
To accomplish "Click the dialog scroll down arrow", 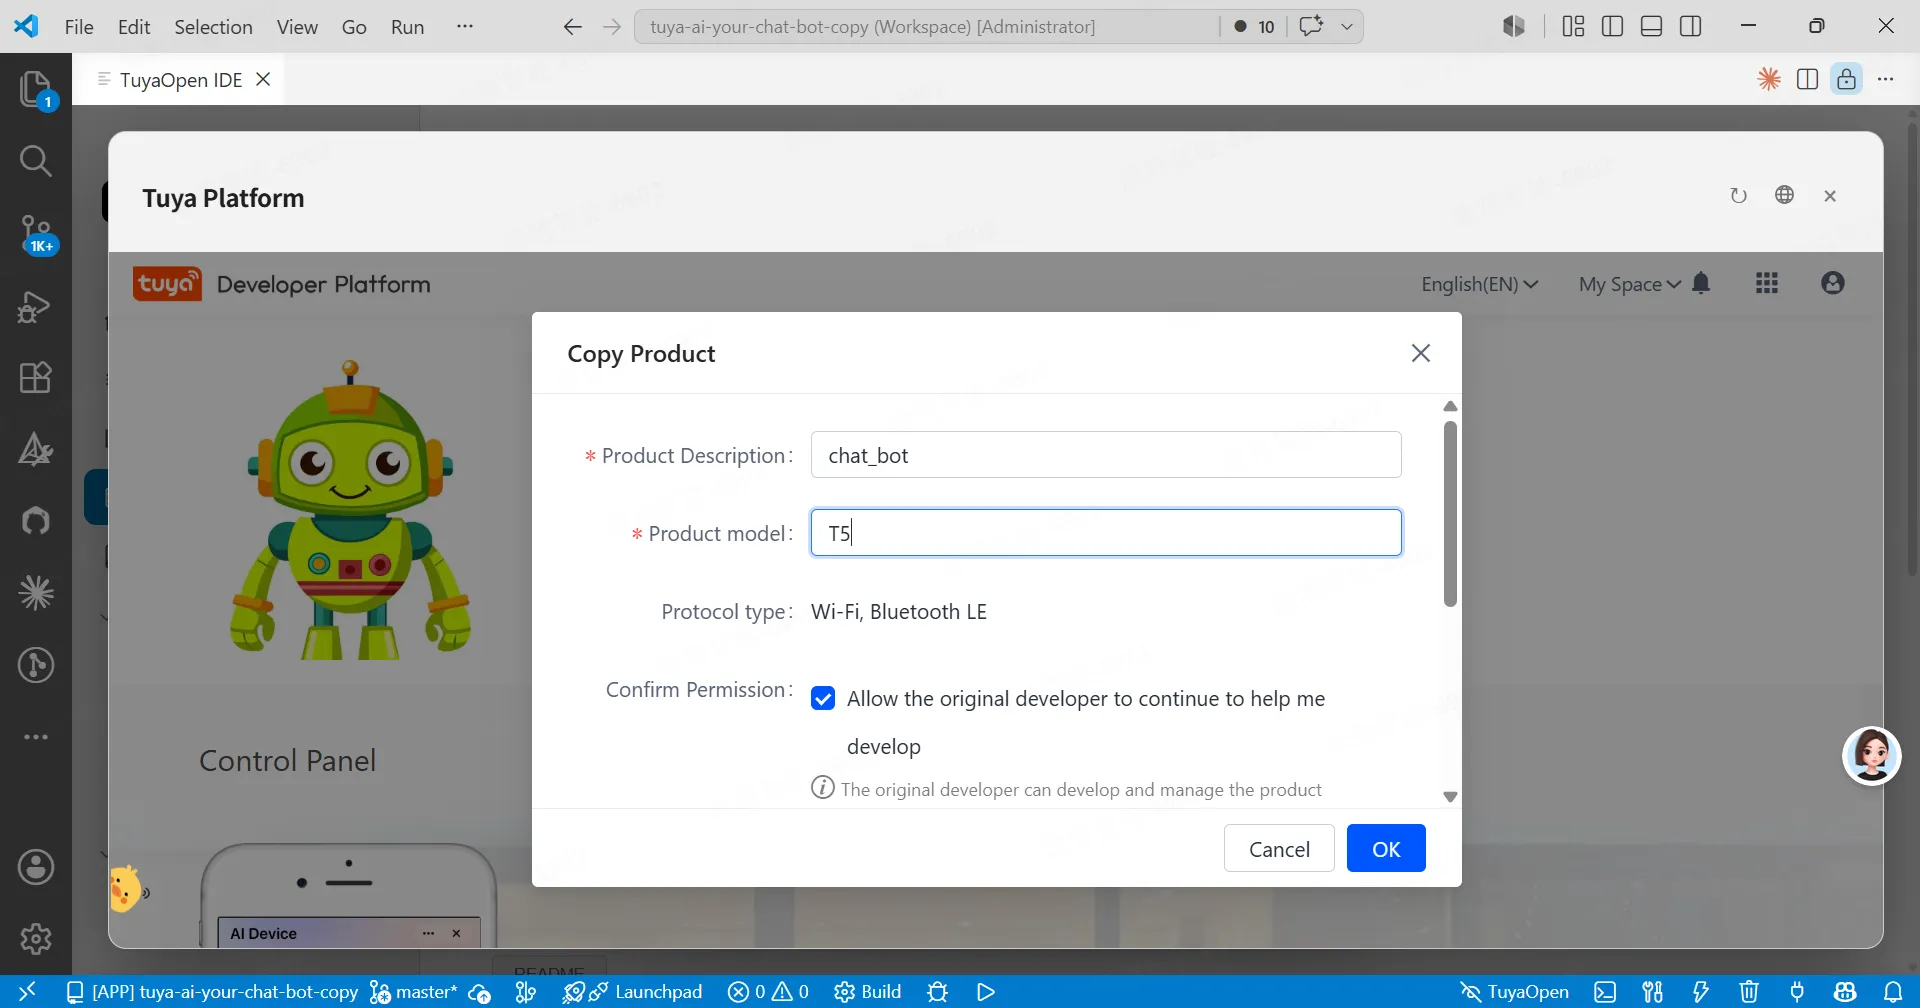I will 1450,797.
